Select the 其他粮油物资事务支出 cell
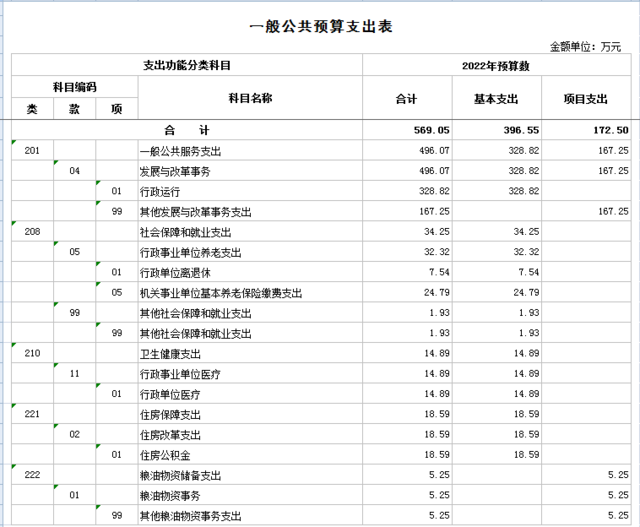 (190, 516)
